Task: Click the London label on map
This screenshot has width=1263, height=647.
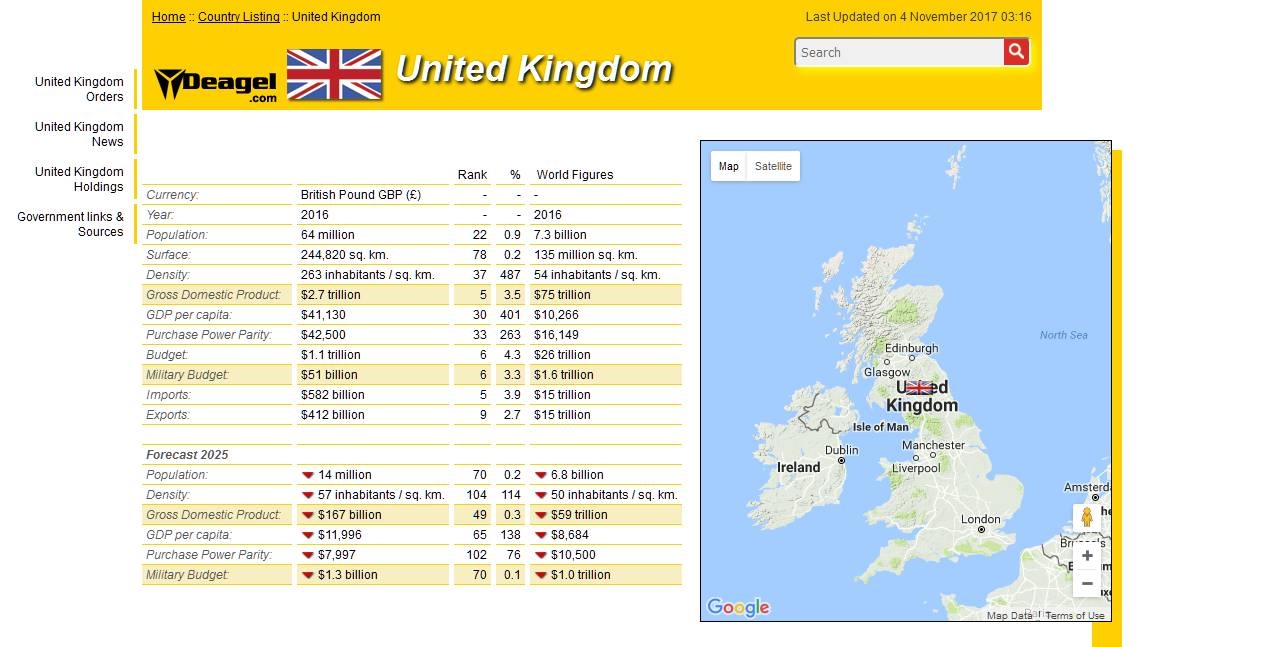Action: click(x=980, y=519)
